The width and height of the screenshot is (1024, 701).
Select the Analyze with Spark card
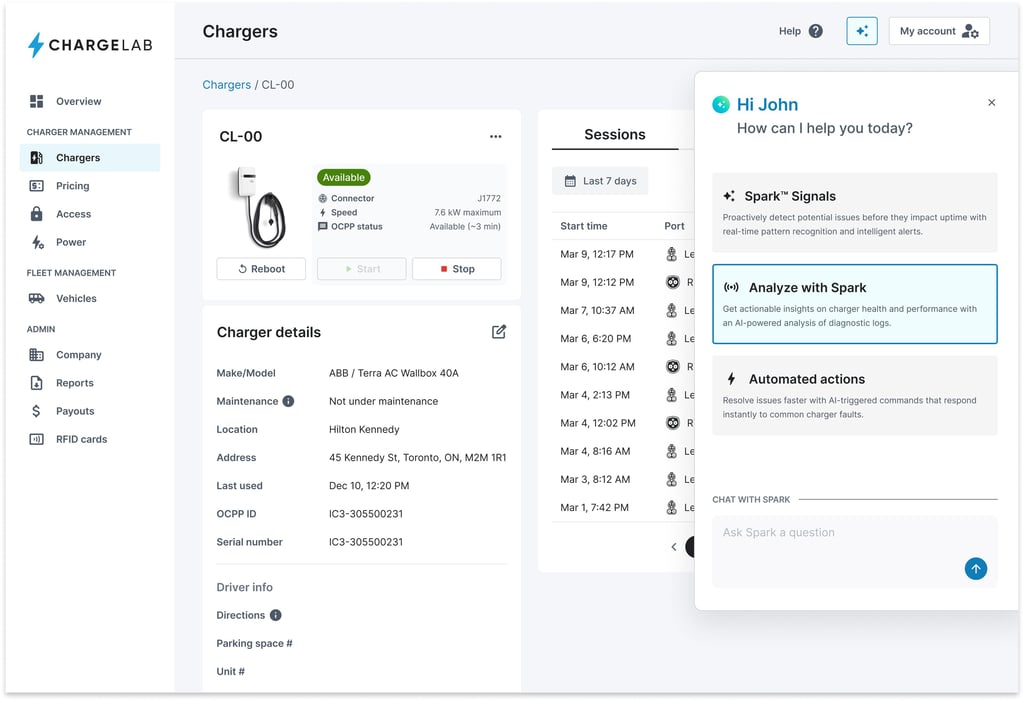[855, 304]
